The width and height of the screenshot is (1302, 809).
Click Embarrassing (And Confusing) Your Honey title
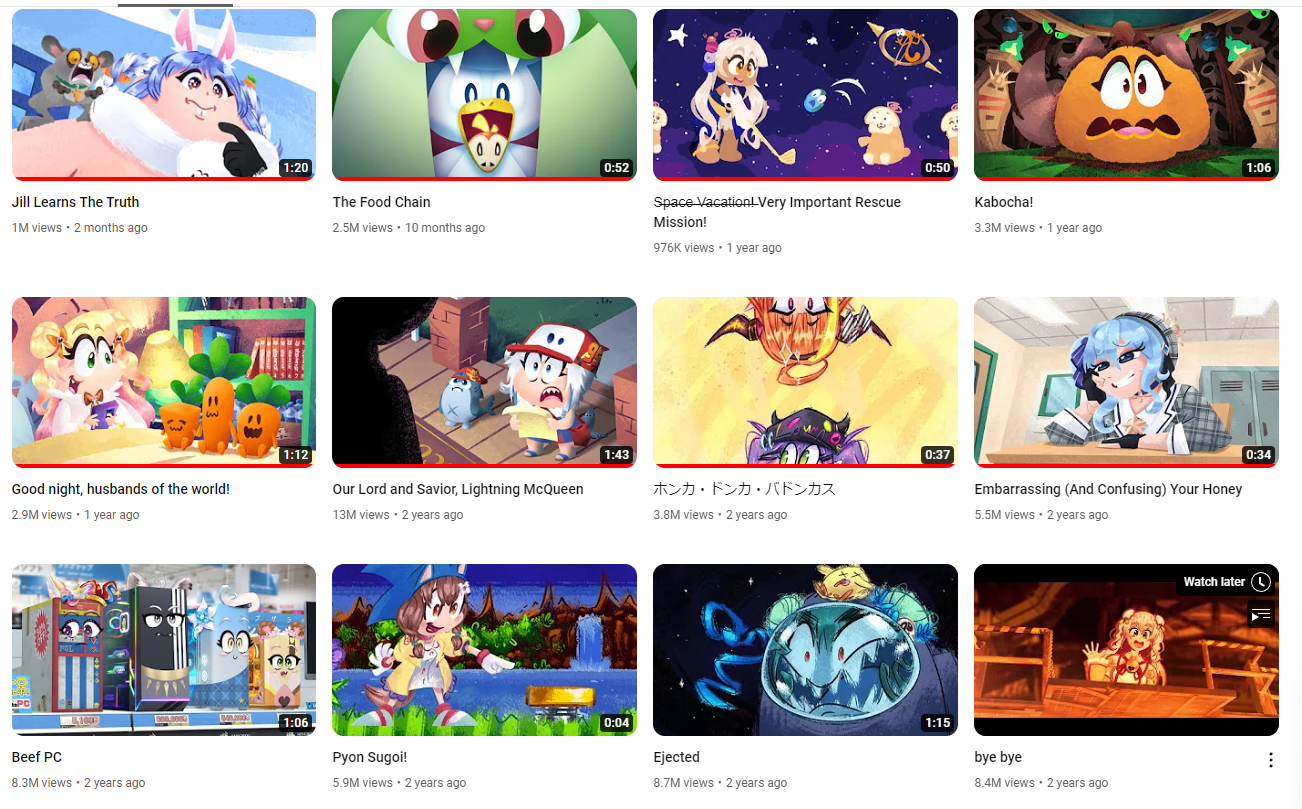(x=1108, y=489)
